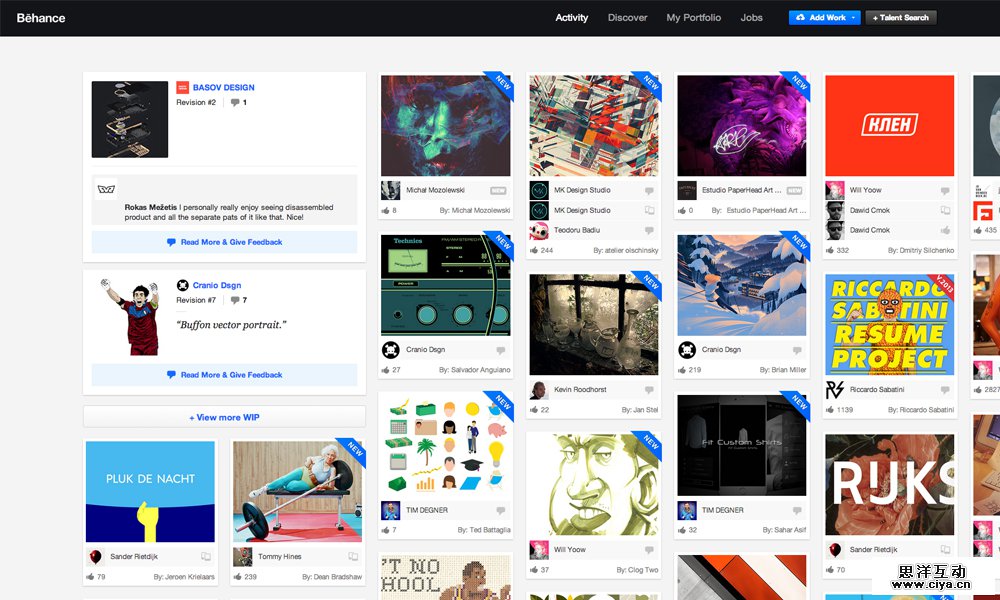The image size is (1000, 600).
Task: Open the PLUK DE NACHT project thumbnail
Action: (150, 492)
